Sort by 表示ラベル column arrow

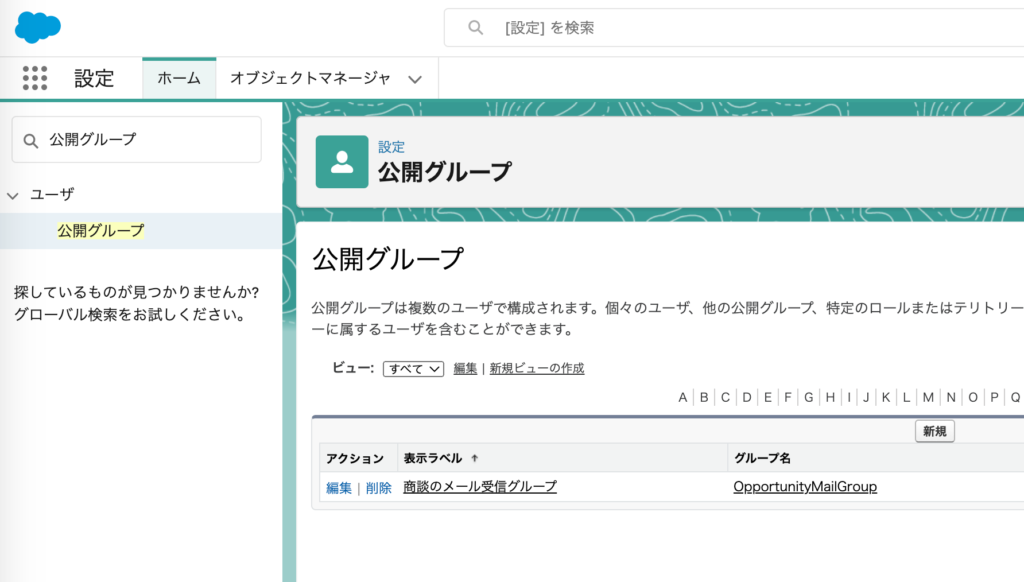474,458
